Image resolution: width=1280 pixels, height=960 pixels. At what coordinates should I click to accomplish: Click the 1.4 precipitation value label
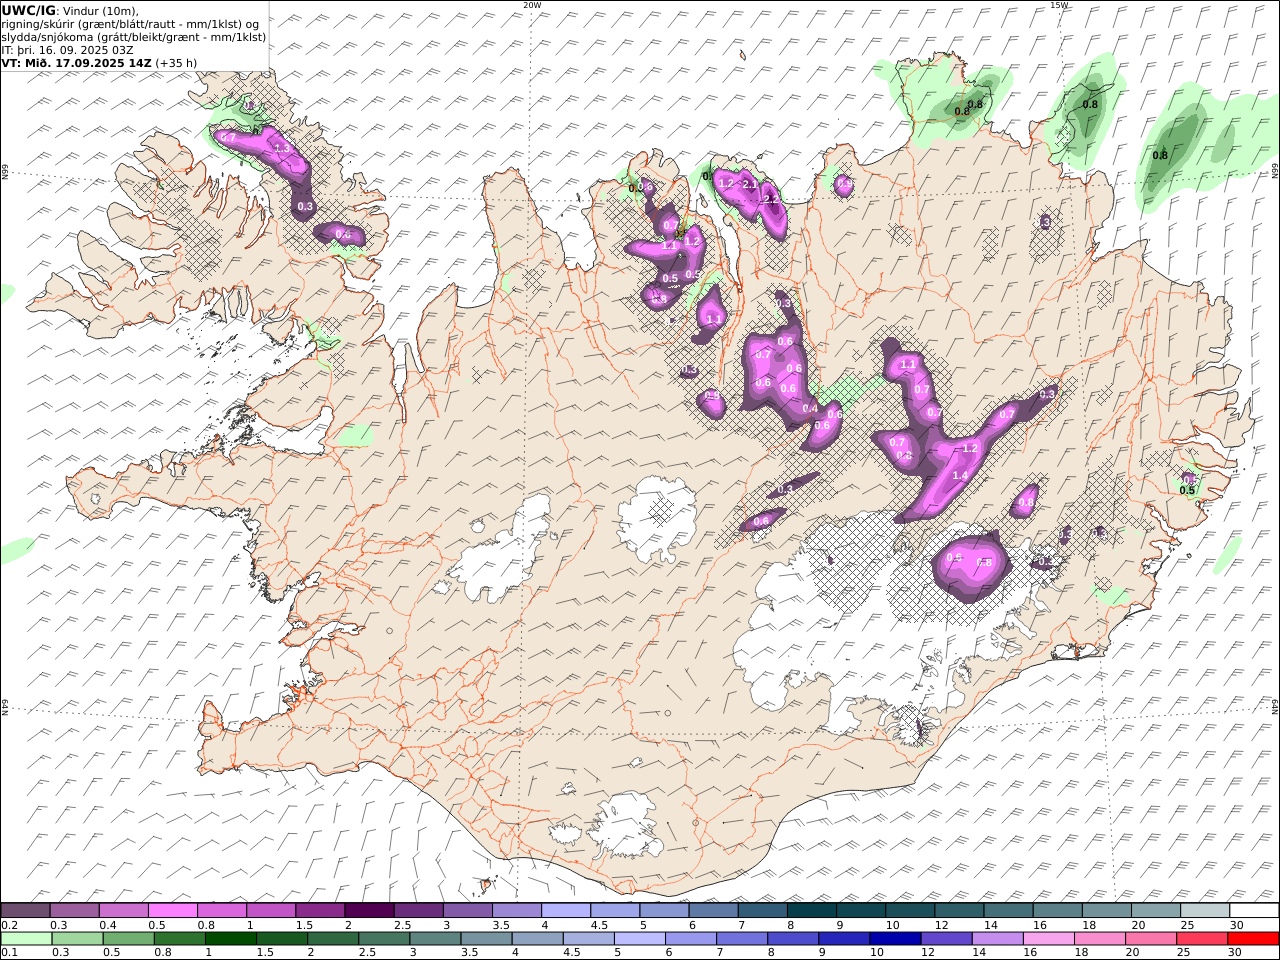pos(961,476)
